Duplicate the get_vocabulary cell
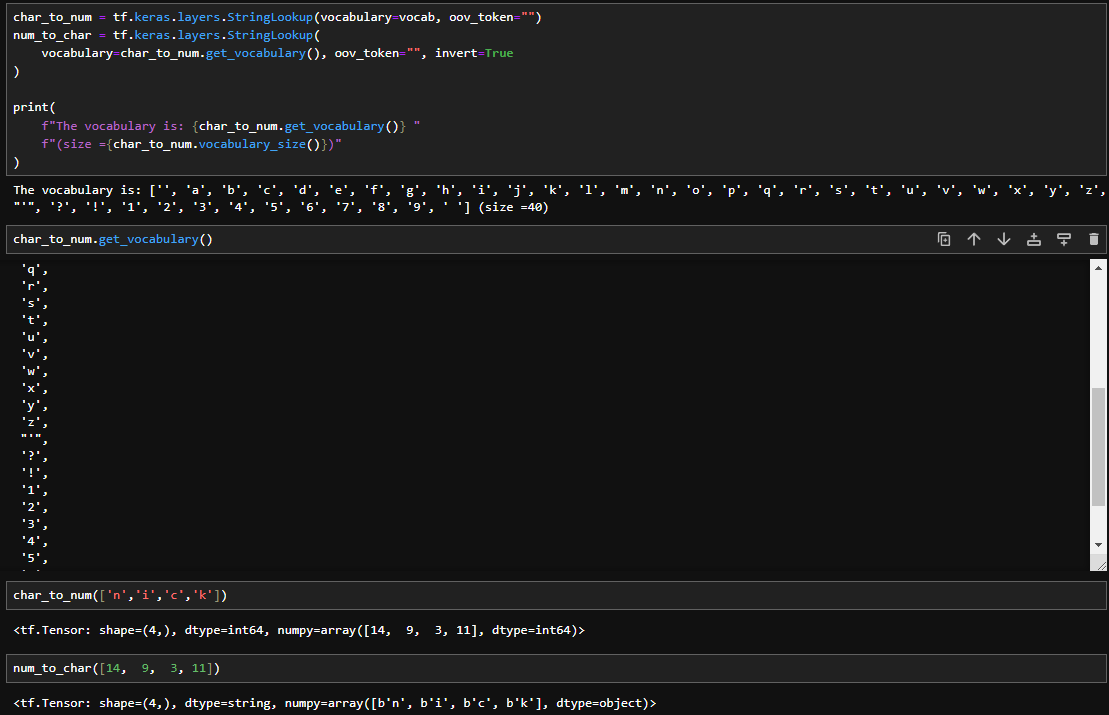 tap(944, 239)
